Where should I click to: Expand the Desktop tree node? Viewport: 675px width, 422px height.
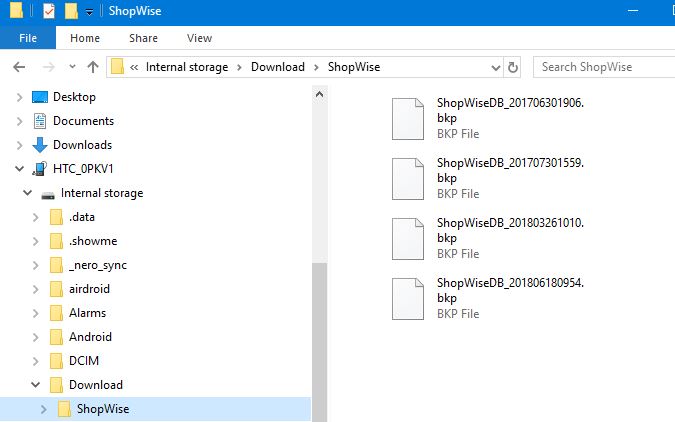click(x=19, y=97)
